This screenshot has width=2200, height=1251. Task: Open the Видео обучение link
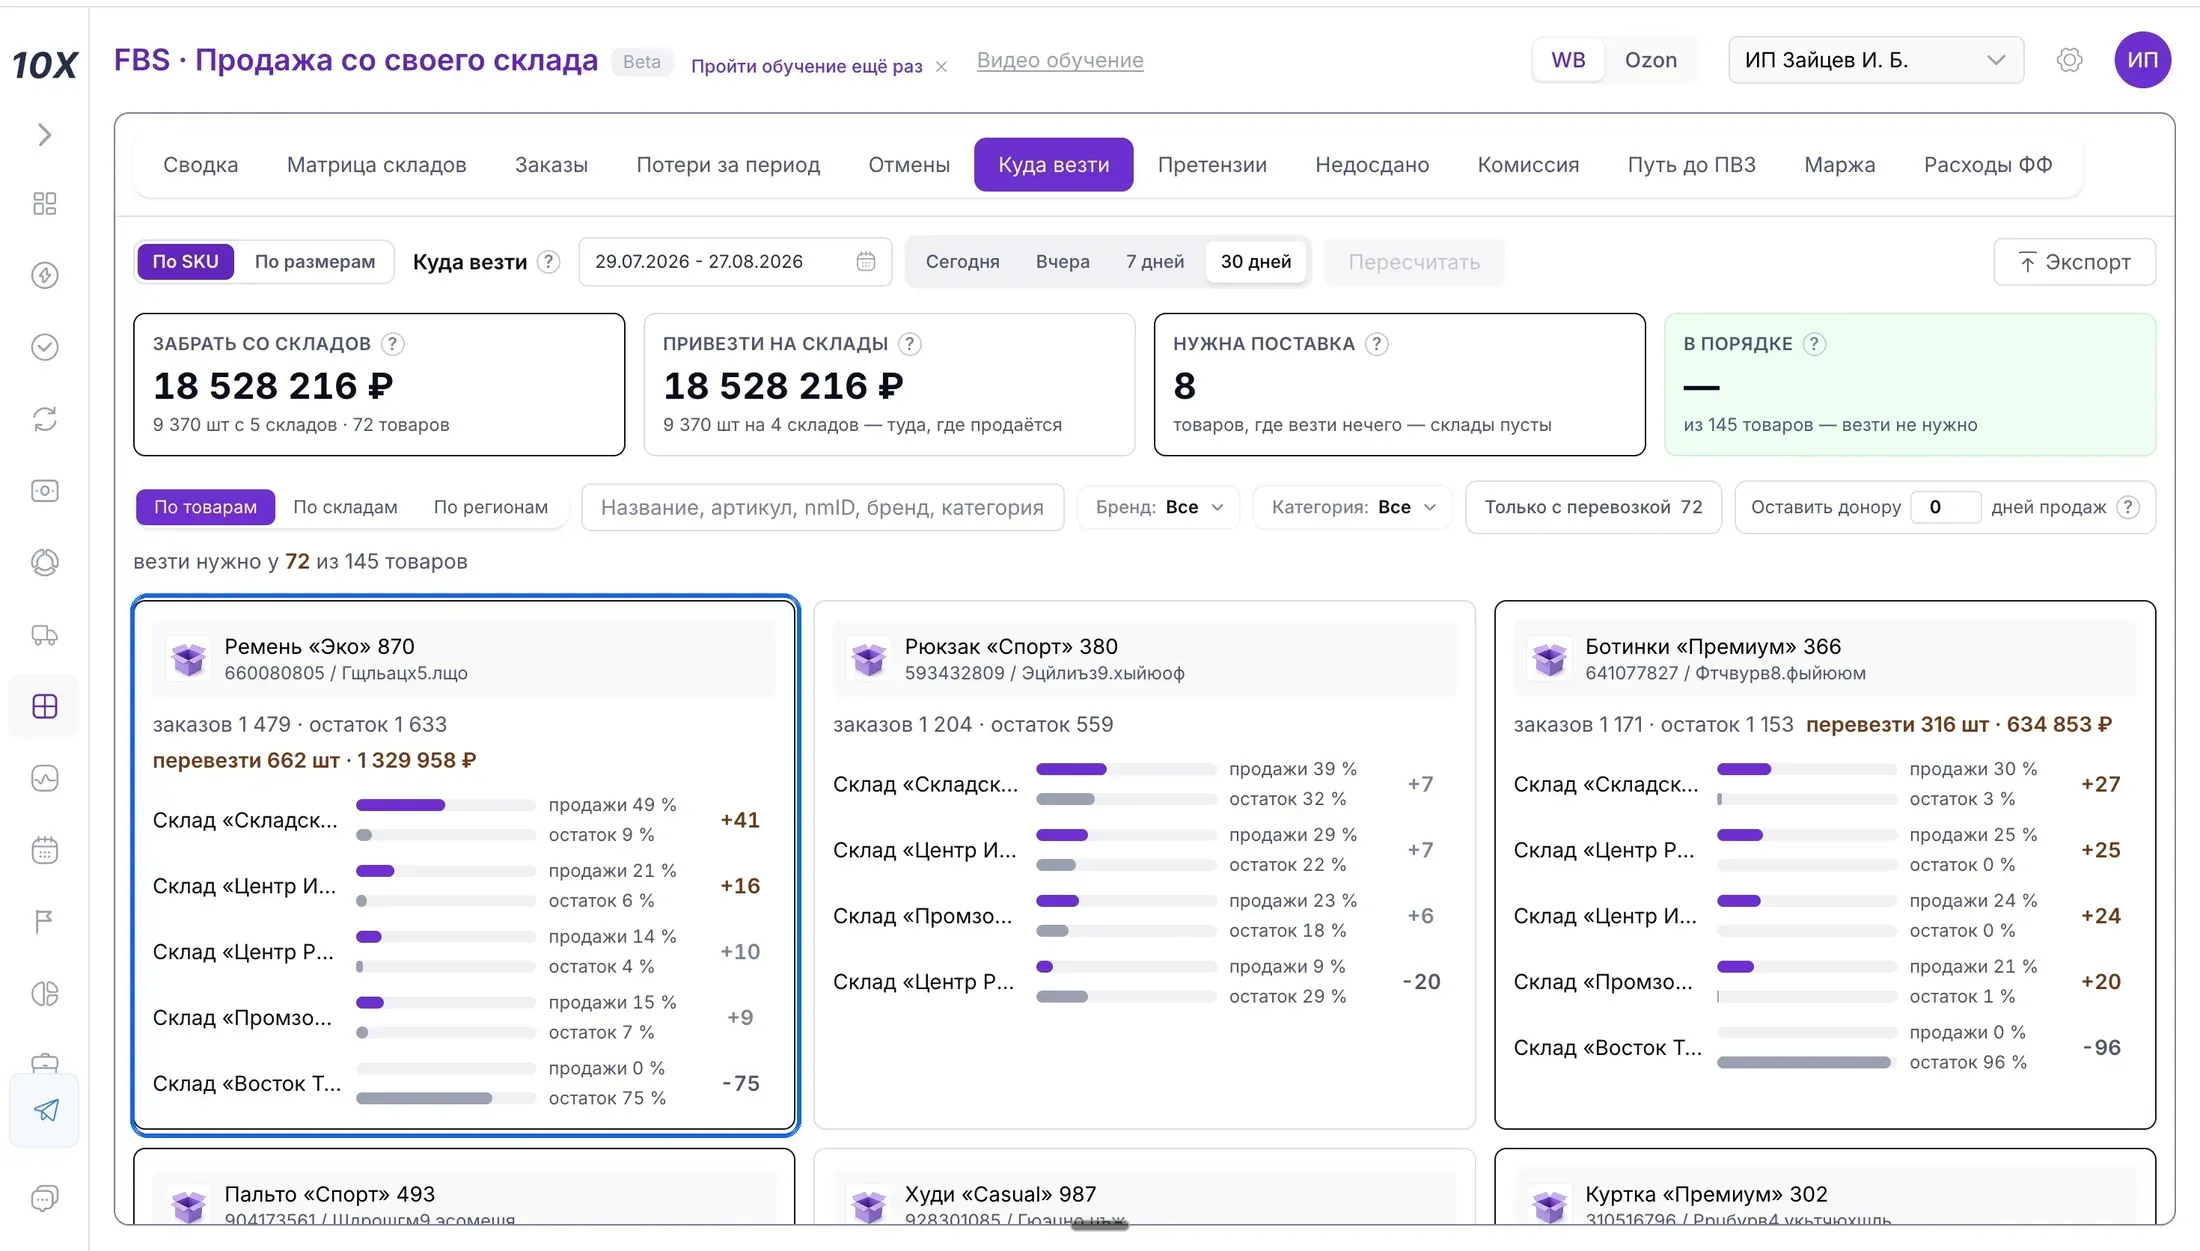(1060, 60)
